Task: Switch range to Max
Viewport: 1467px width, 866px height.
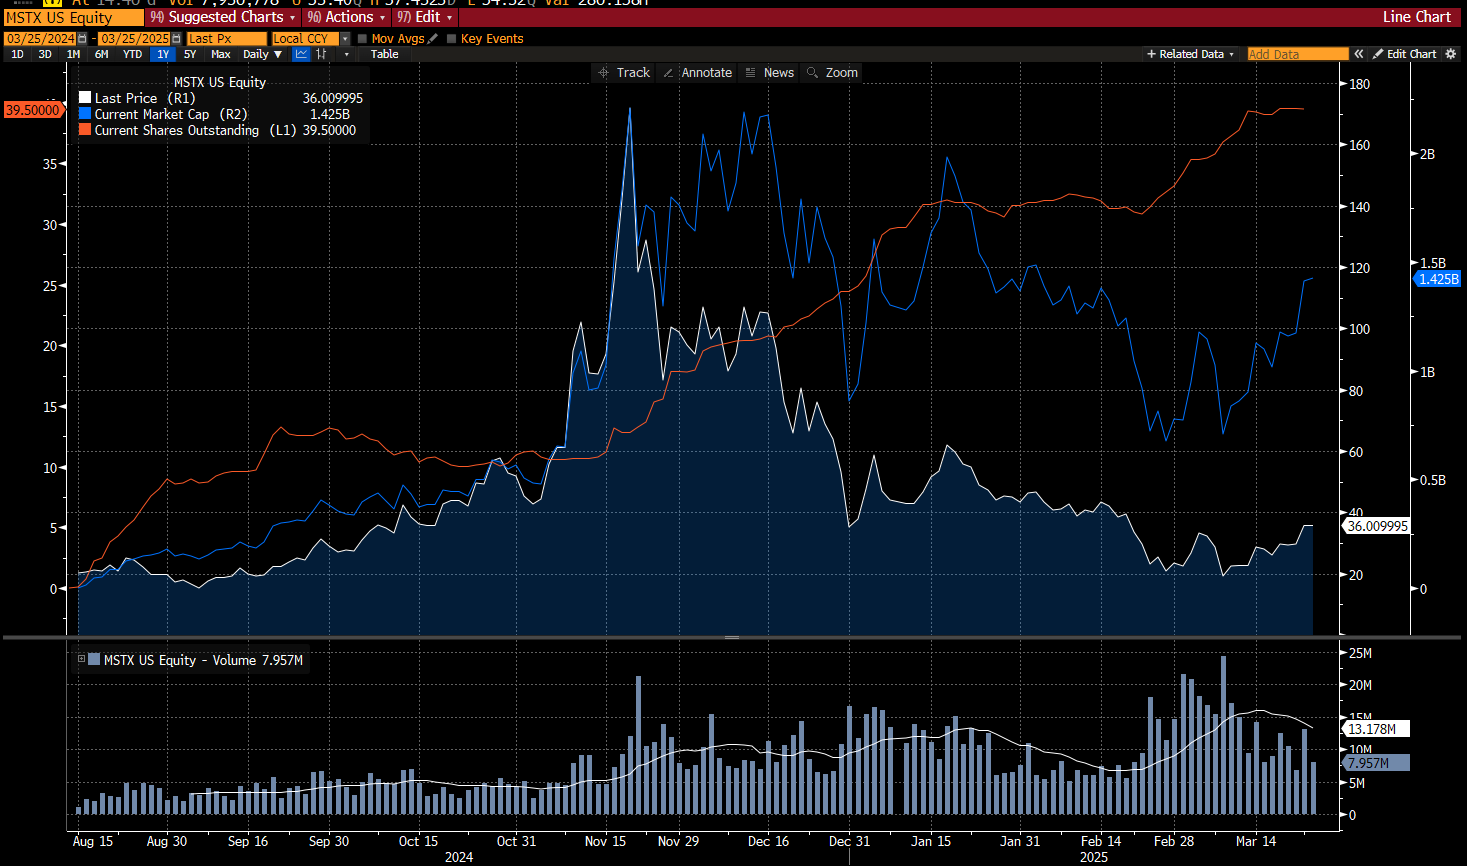Action: (x=221, y=54)
